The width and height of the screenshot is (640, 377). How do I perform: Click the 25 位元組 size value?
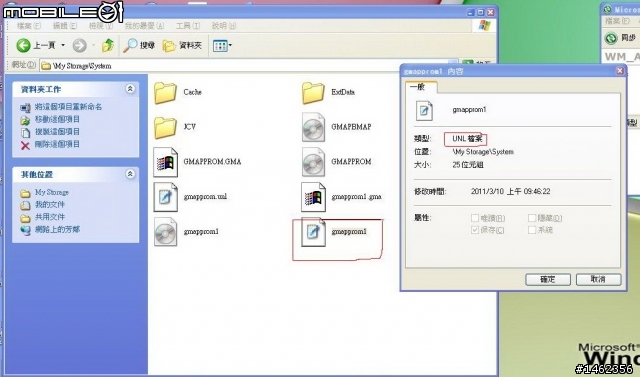pyautogui.click(x=468, y=165)
